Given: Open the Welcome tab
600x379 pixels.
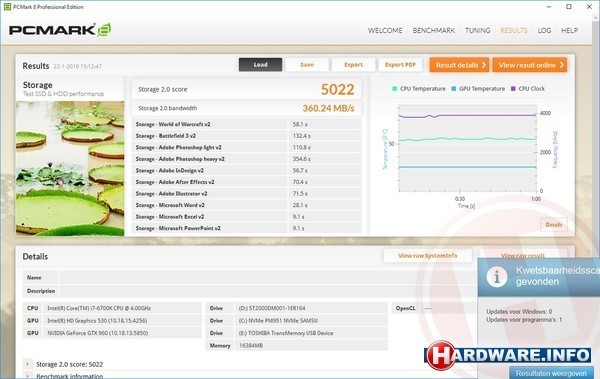Looking at the screenshot, I should (385, 31).
